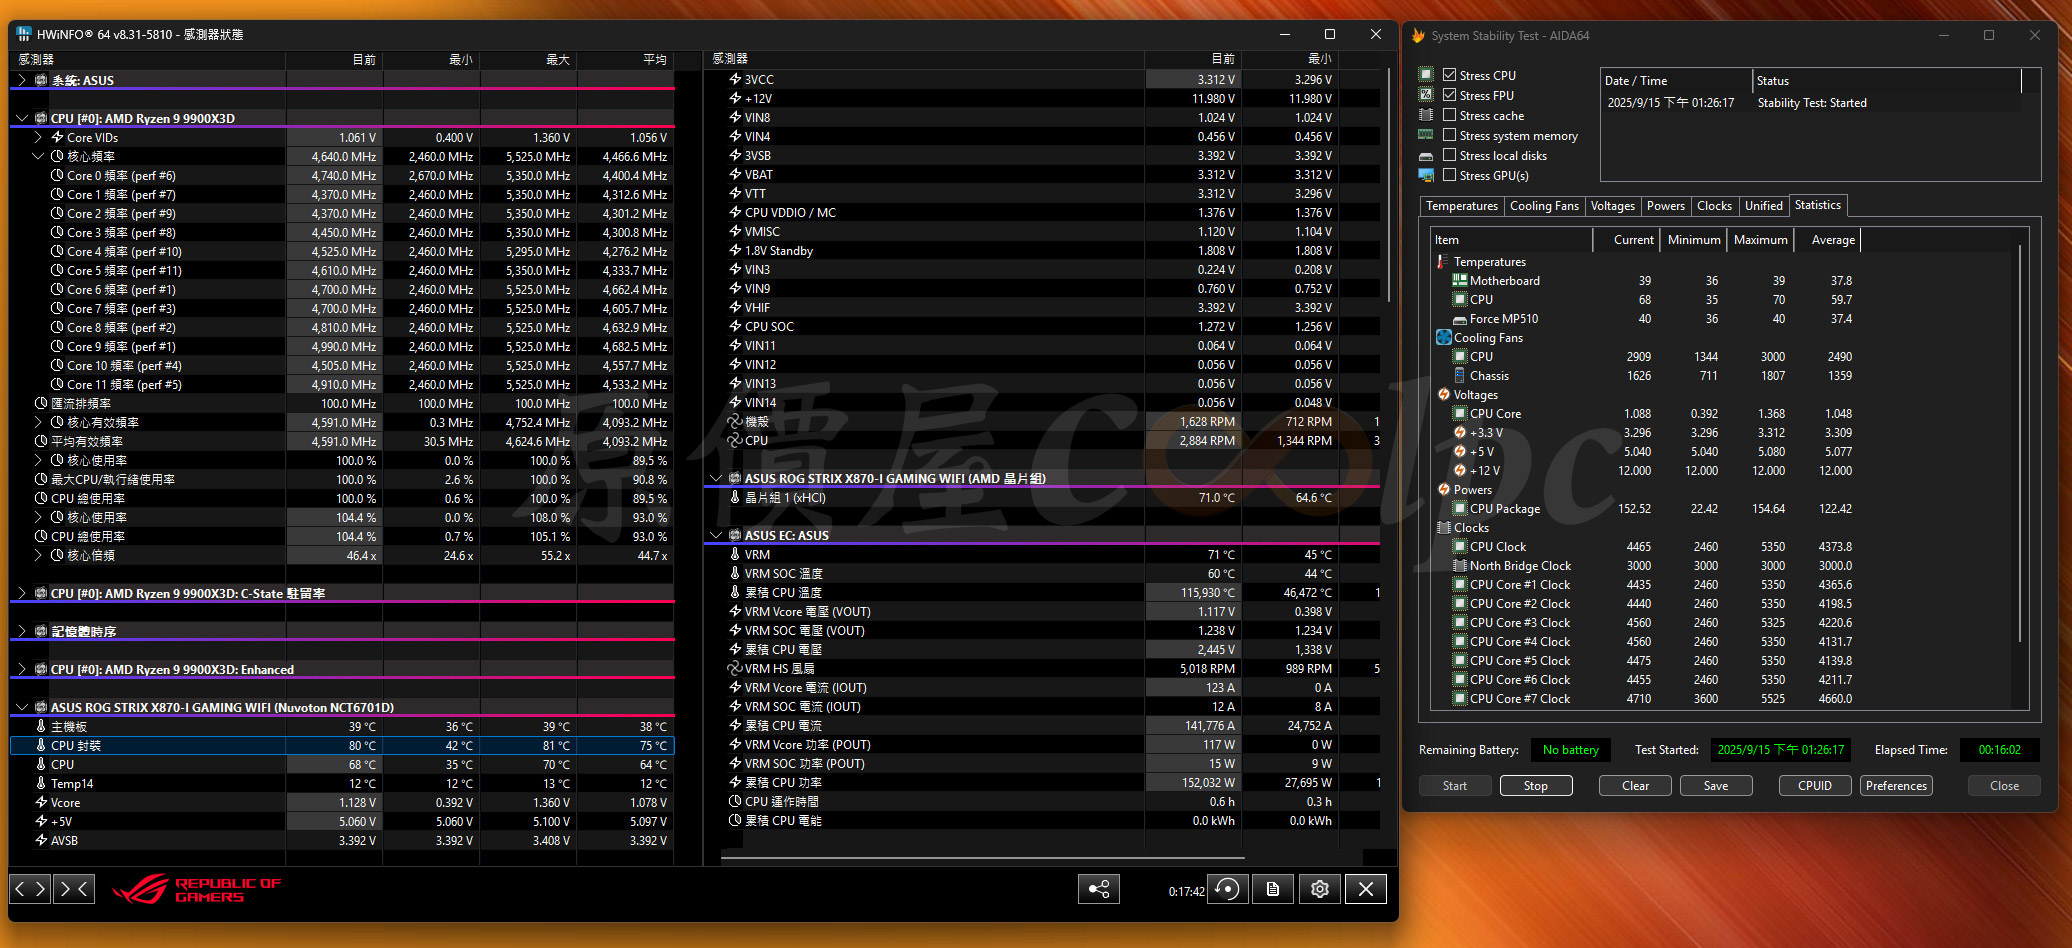Expand the 系統: ASUS sensor group
The image size is (2072, 948).
pos(22,80)
